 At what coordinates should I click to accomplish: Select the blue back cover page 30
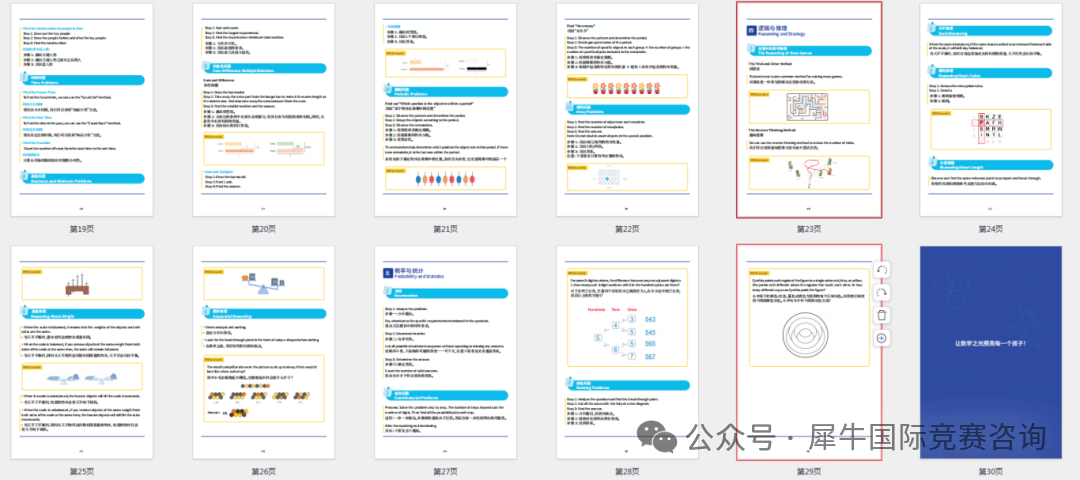(990, 352)
